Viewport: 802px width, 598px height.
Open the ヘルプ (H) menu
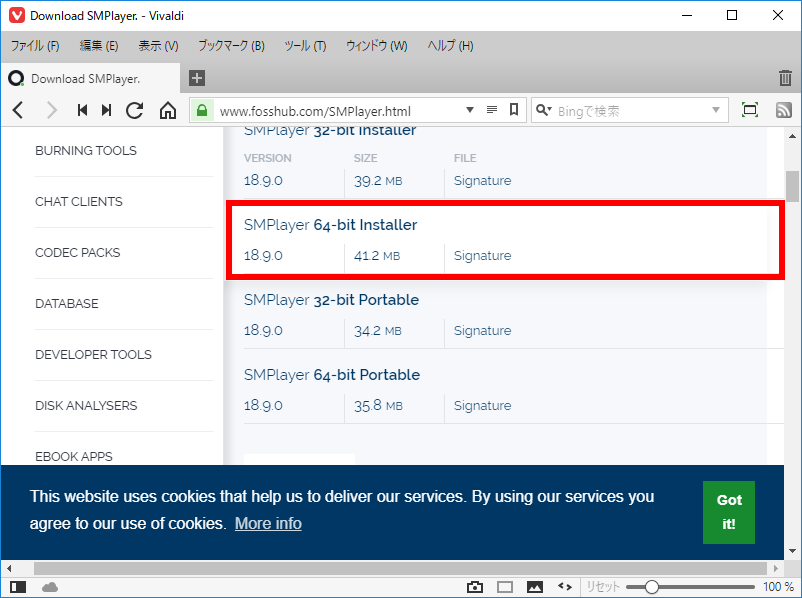(x=450, y=46)
